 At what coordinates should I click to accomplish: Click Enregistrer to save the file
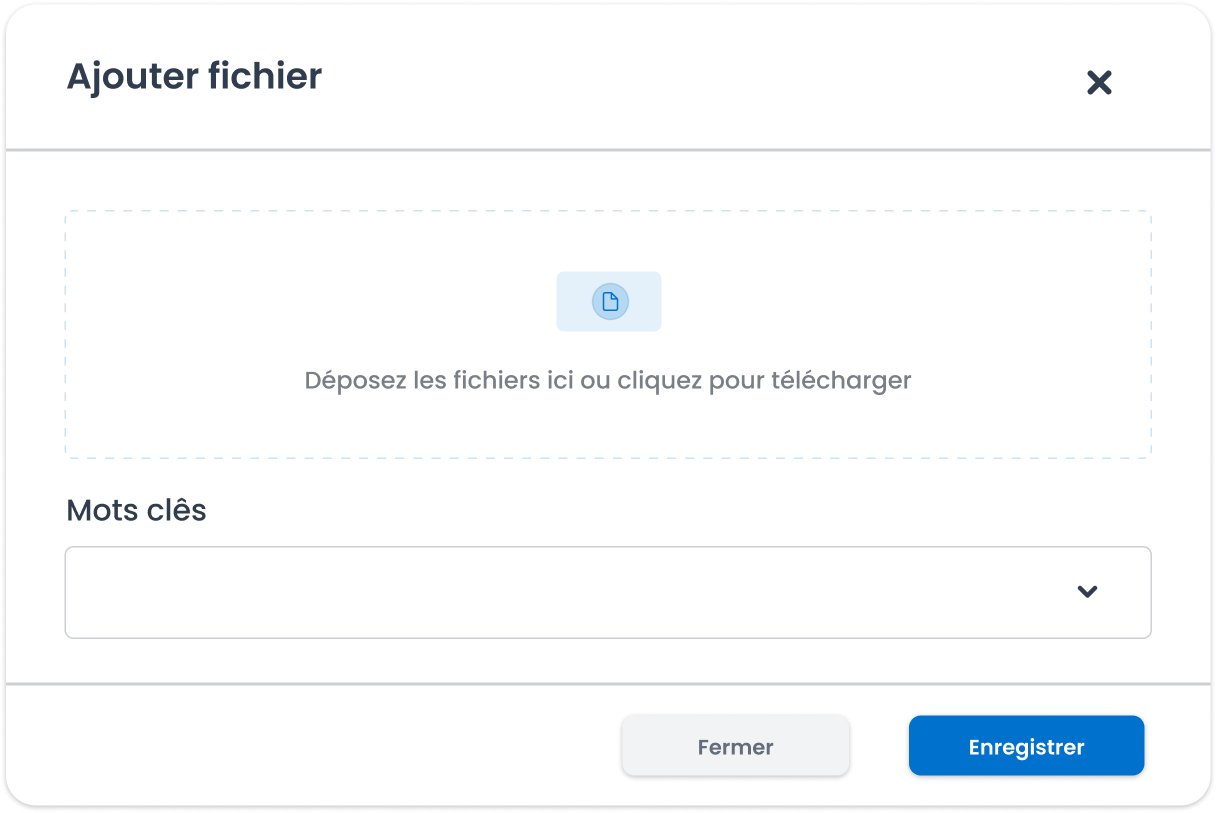(x=1026, y=746)
